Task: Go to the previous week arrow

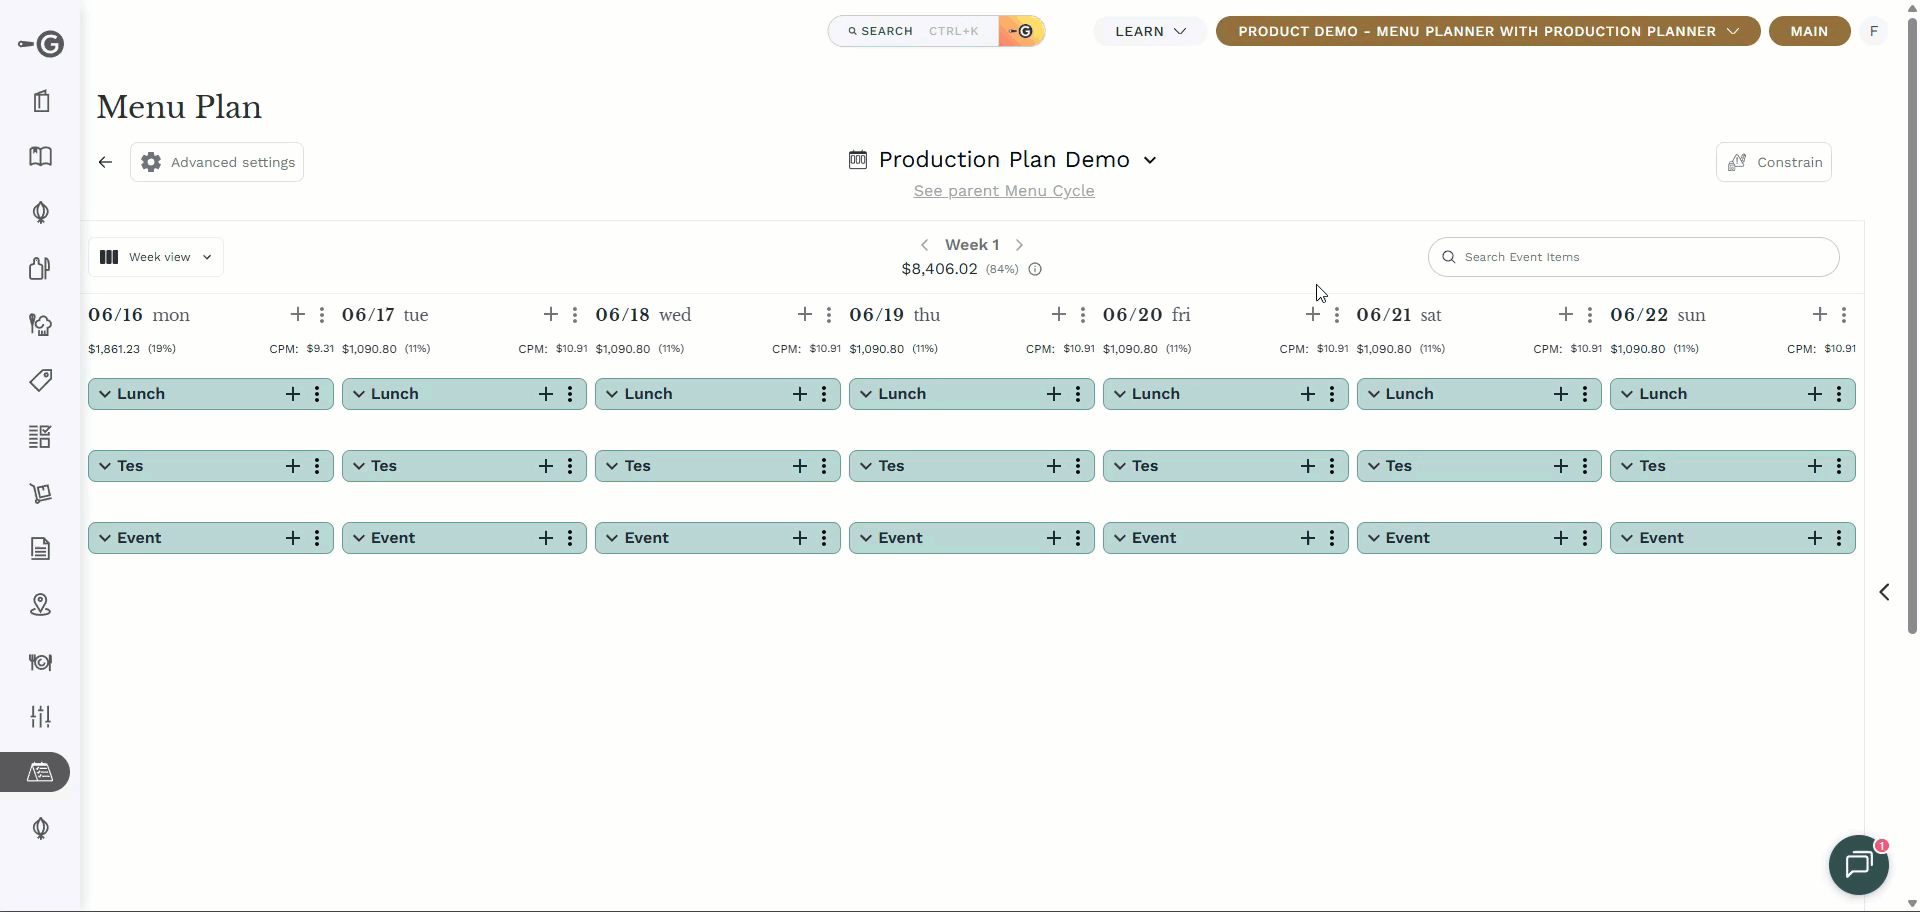Action: tap(924, 245)
